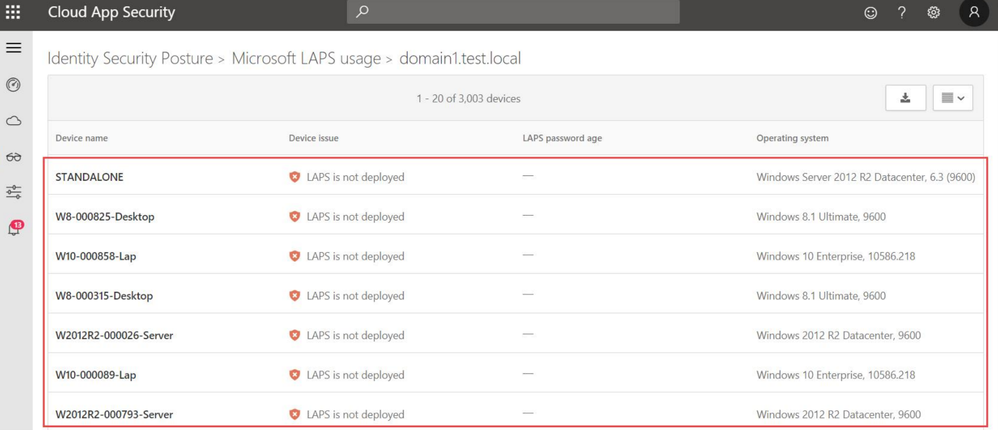998x430 pixels.
Task: Open the W10-000858-Lap device
Action: click(96, 256)
